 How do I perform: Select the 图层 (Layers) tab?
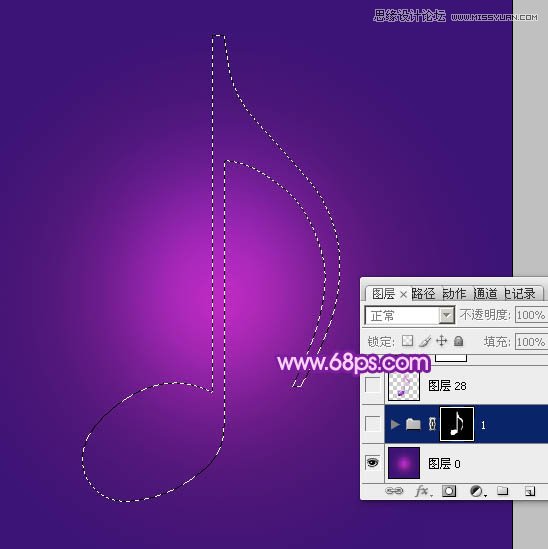383,294
